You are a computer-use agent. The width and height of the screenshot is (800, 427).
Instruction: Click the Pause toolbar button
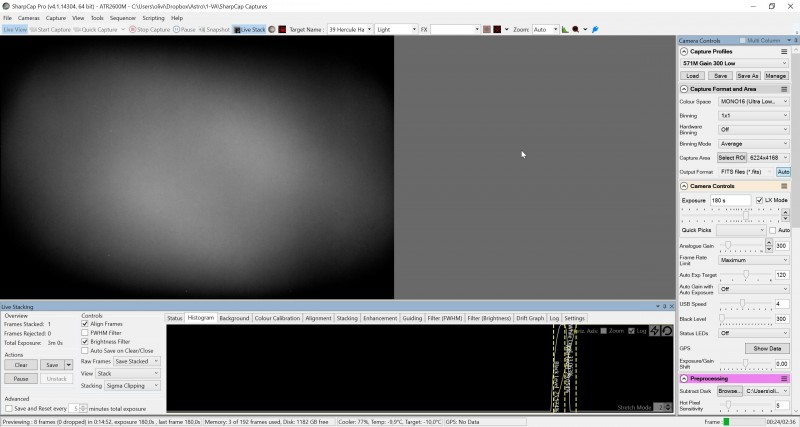(x=184, y=30)
